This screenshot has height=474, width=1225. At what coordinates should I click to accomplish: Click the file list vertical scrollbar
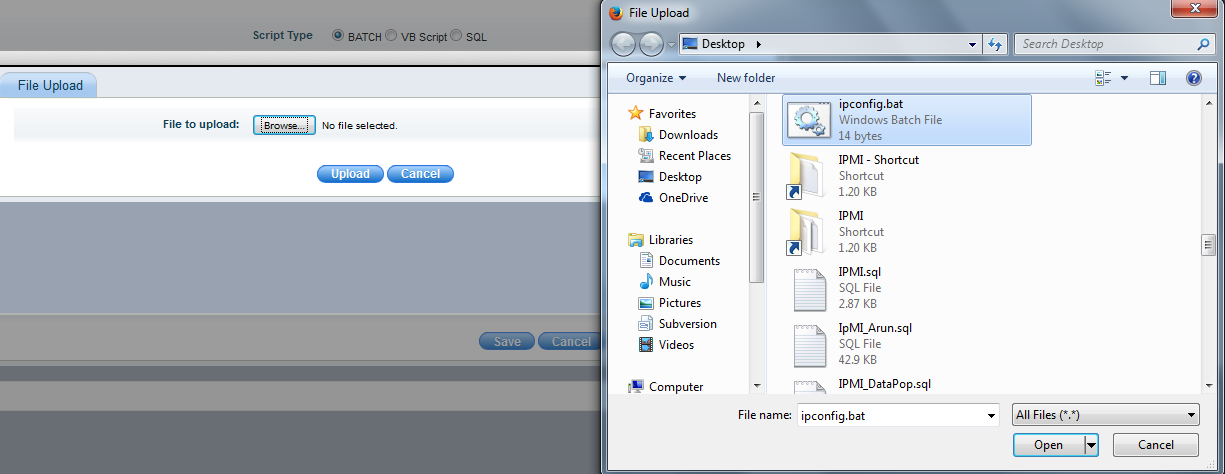click(1208, 245)
